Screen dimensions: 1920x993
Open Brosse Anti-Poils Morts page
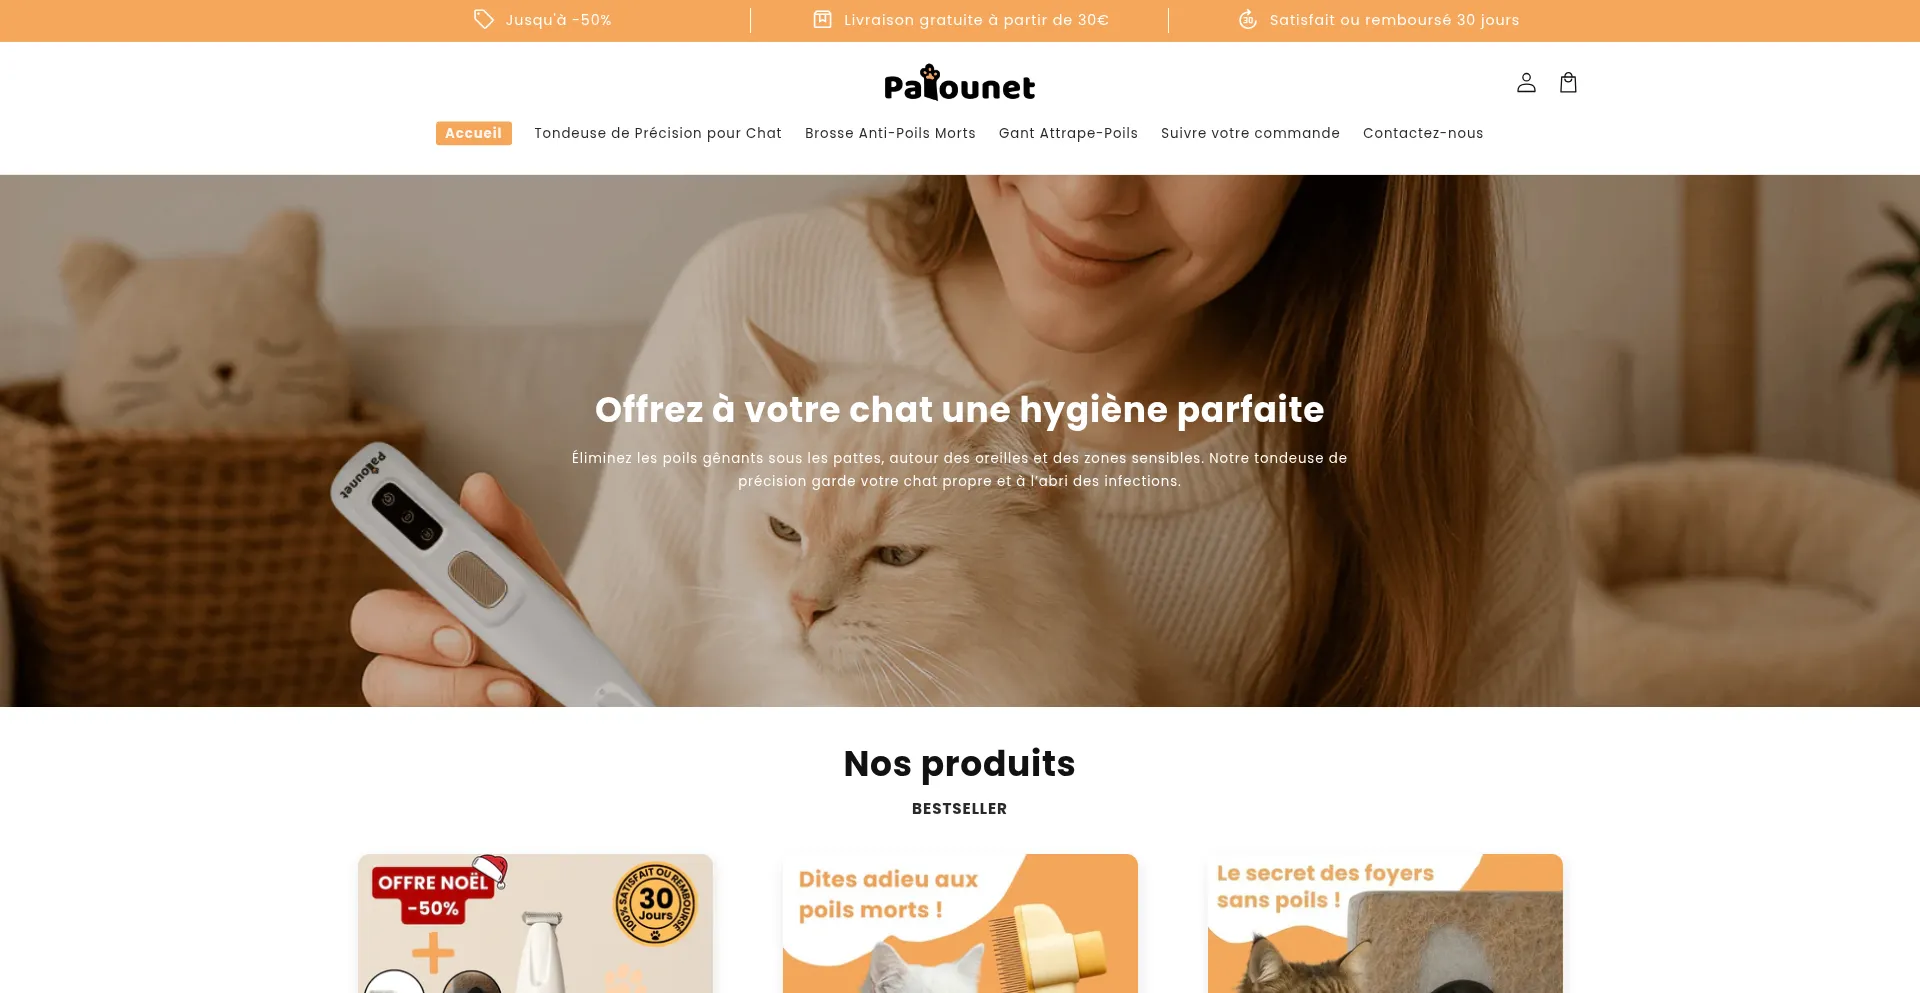[890, 133]
